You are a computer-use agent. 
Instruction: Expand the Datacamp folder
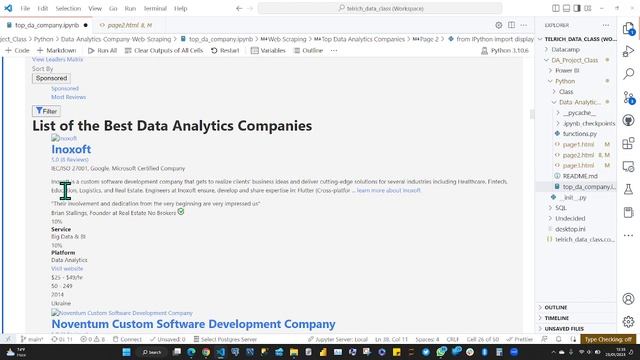tap(565, 49)
